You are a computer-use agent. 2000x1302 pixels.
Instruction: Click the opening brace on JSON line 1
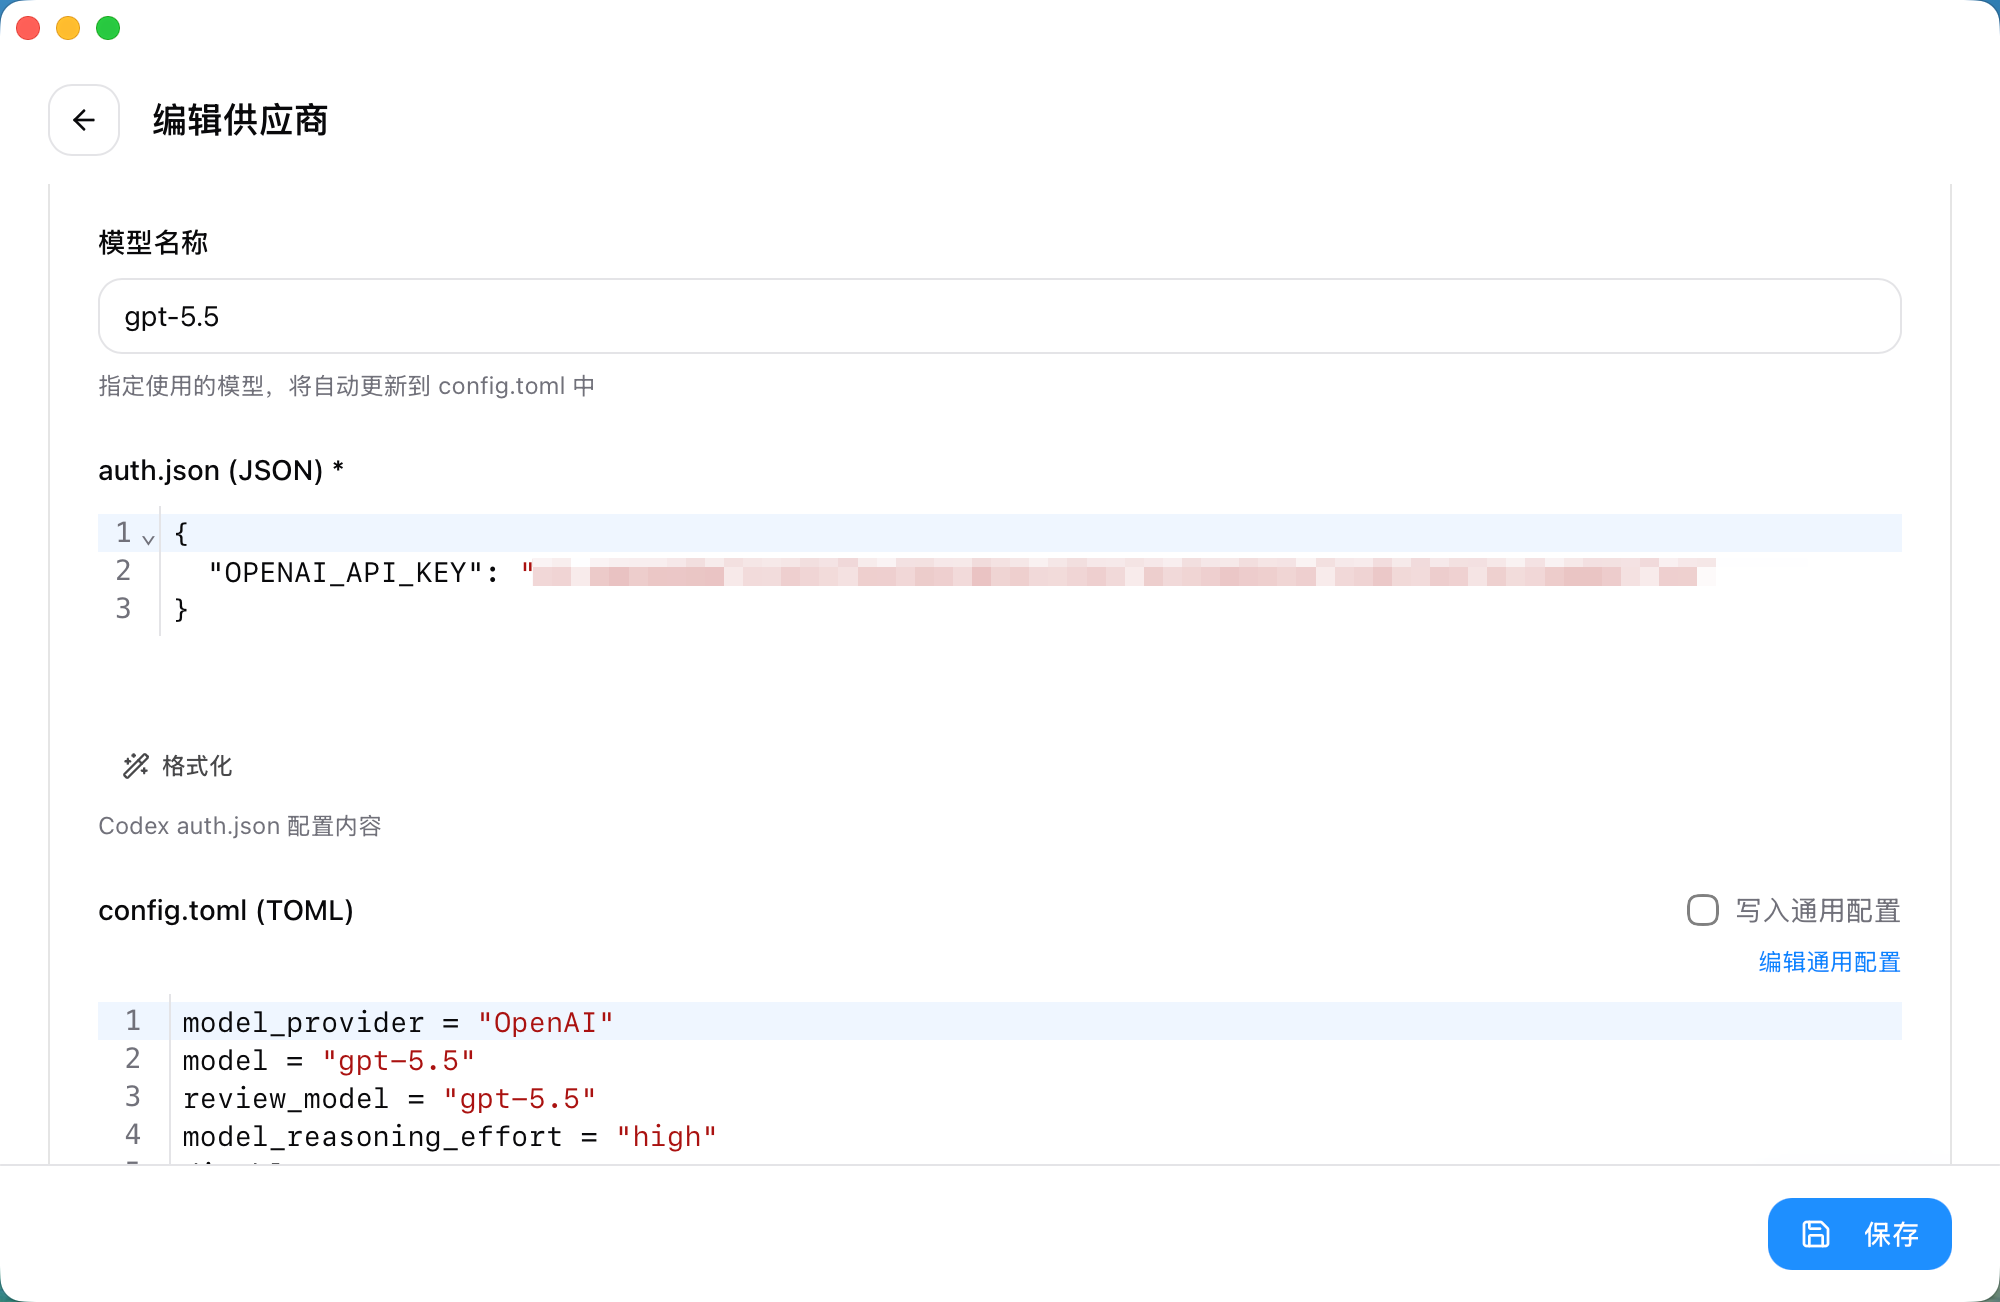tap(181, 533)
